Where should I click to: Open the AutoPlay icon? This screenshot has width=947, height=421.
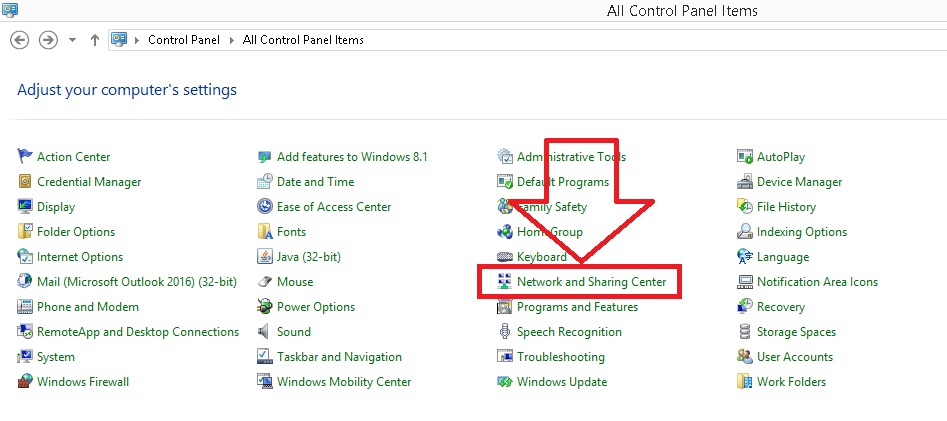point(745,156)
